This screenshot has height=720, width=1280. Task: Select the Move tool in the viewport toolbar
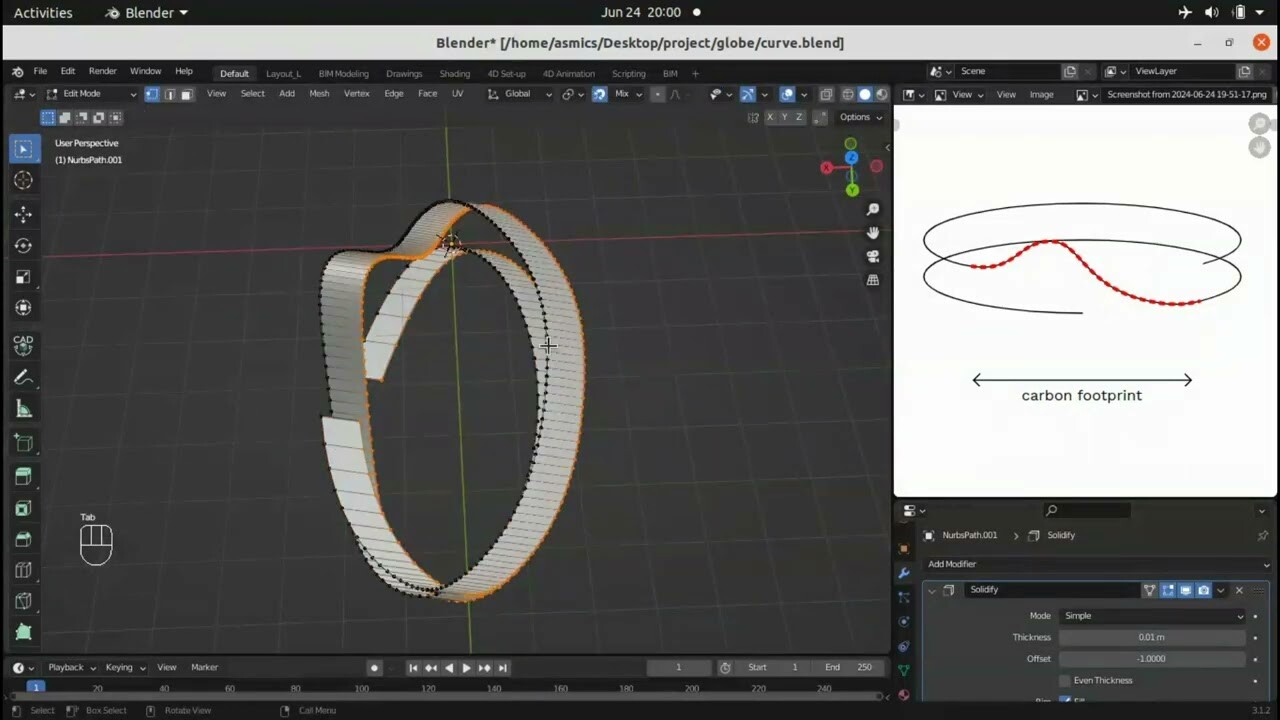tap(23, 214)
